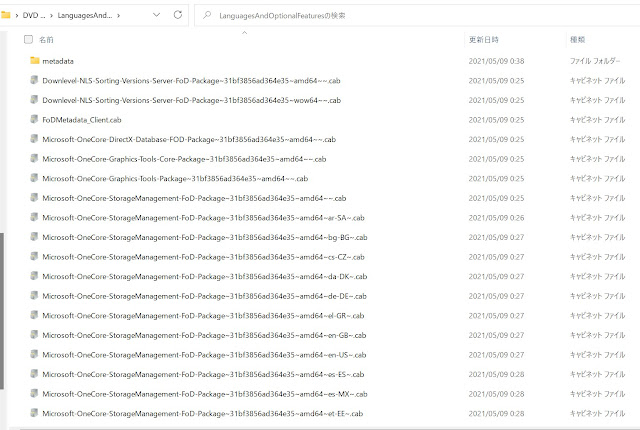Select StorageManagement amd64~en-GB~.cab file name

click(x=204, y=335)
